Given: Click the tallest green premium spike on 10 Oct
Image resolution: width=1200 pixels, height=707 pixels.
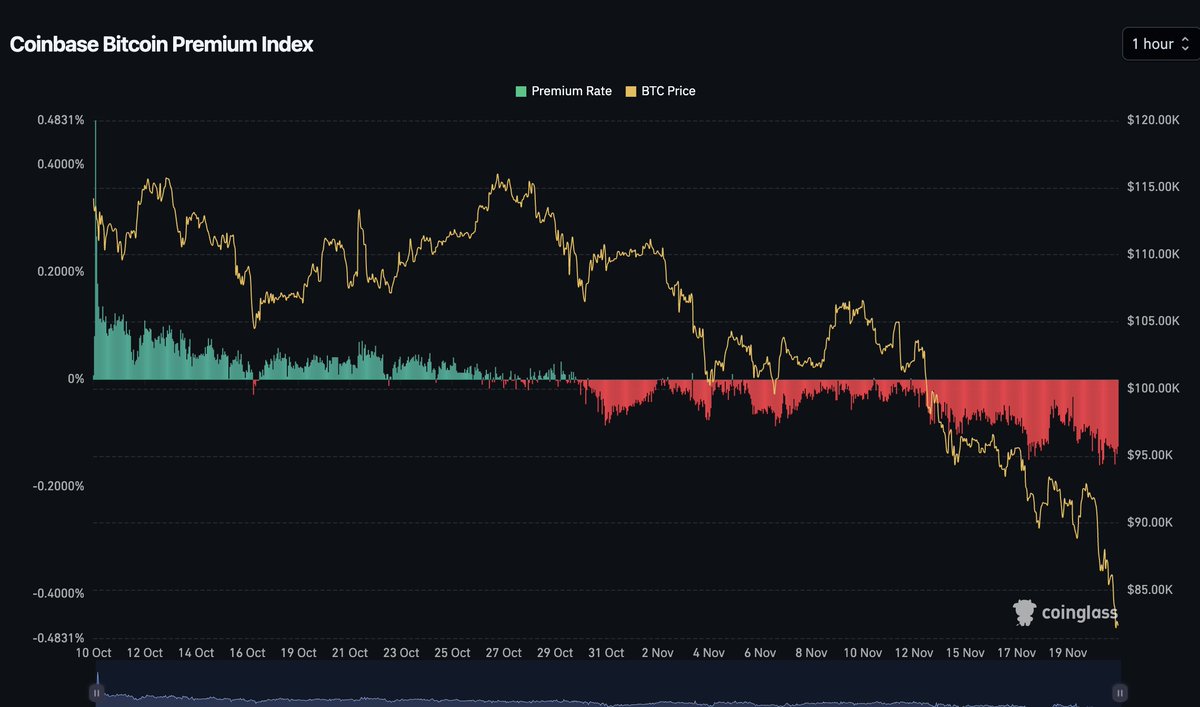Looking at the screenshot, I should pos(95,250).
